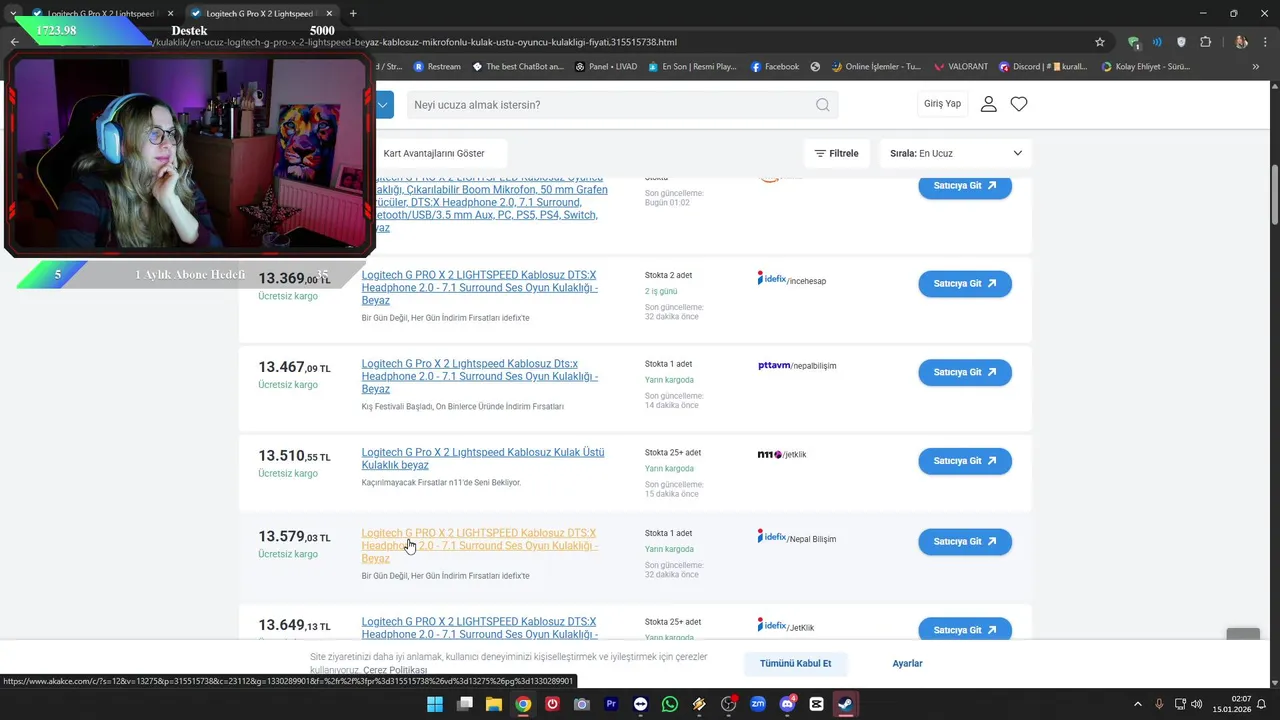Open the En Son Resmi Play bookmark
Screen dimensions: 1280x720
tap(692, 67)
